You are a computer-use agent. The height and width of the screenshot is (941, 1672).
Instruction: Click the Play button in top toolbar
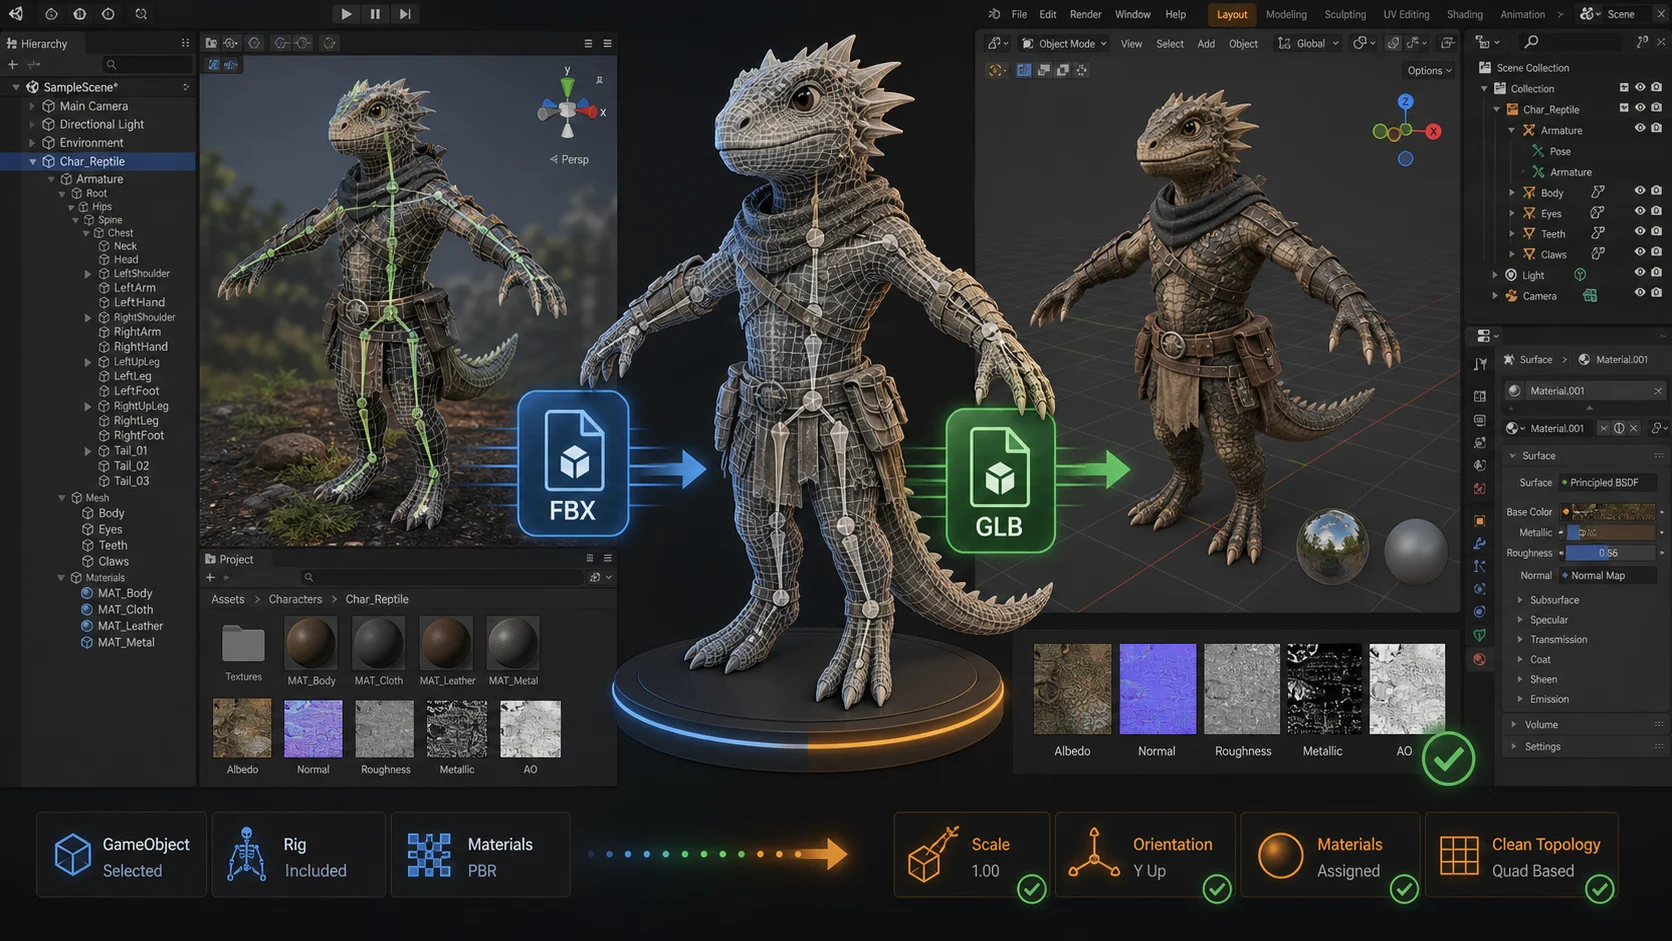tap(346, 14)
